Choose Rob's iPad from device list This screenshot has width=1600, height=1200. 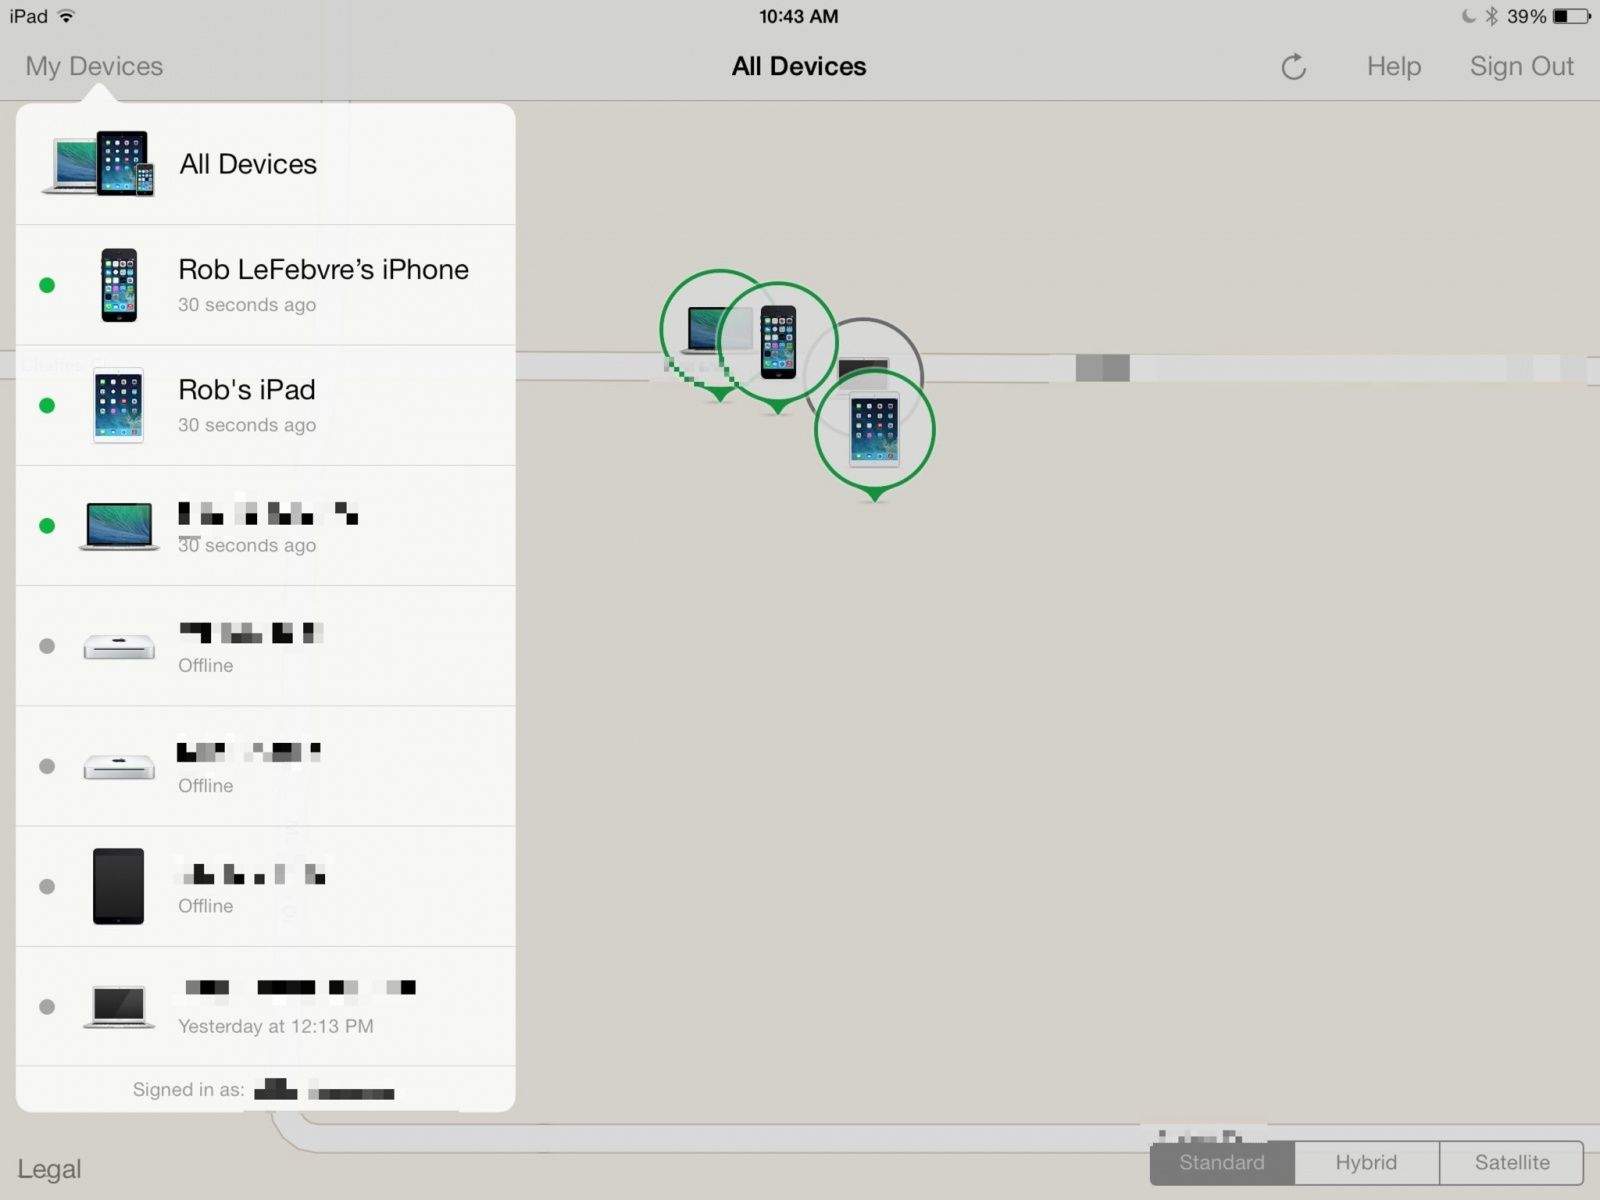pyautogui.click(x=266, y=405)
